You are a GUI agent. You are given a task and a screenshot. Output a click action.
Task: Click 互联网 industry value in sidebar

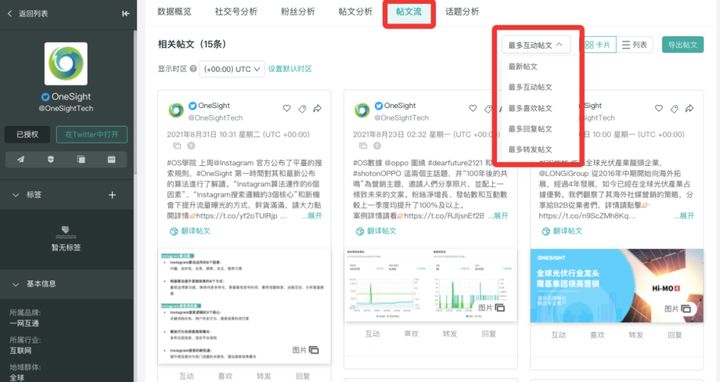tap(20, 351)
